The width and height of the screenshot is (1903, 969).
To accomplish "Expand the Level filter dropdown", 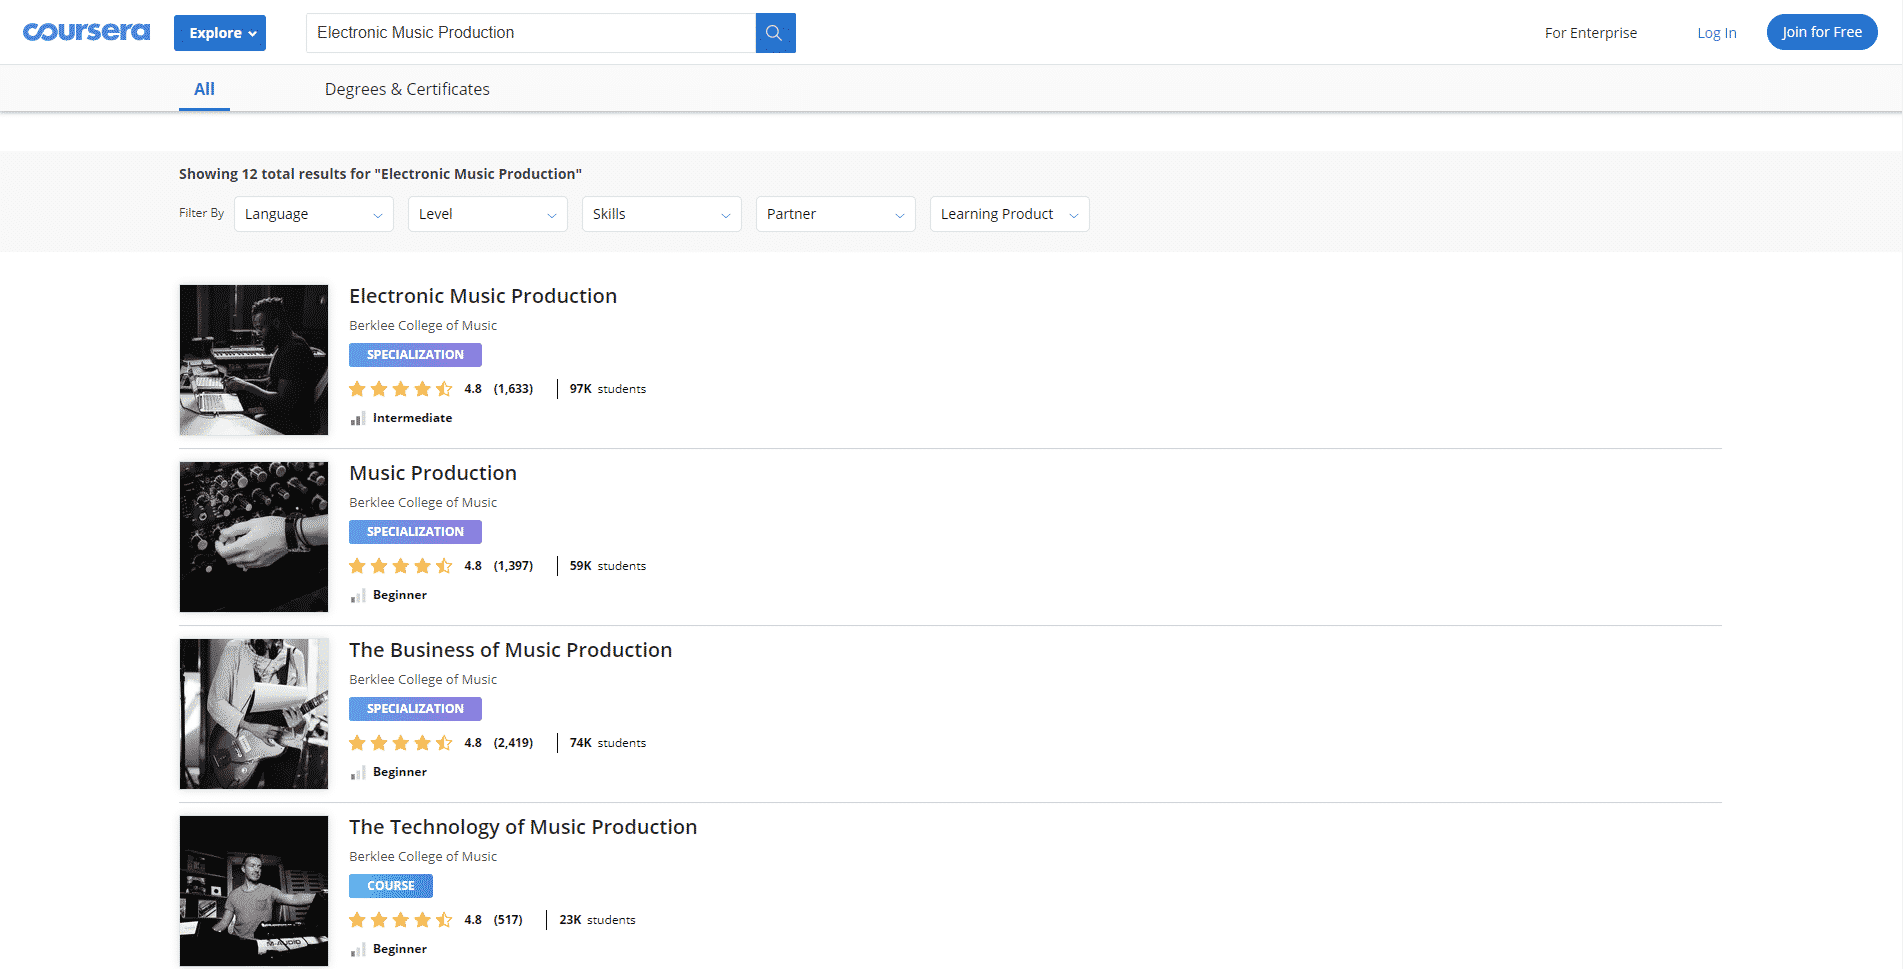I will (x=487, y=214).
